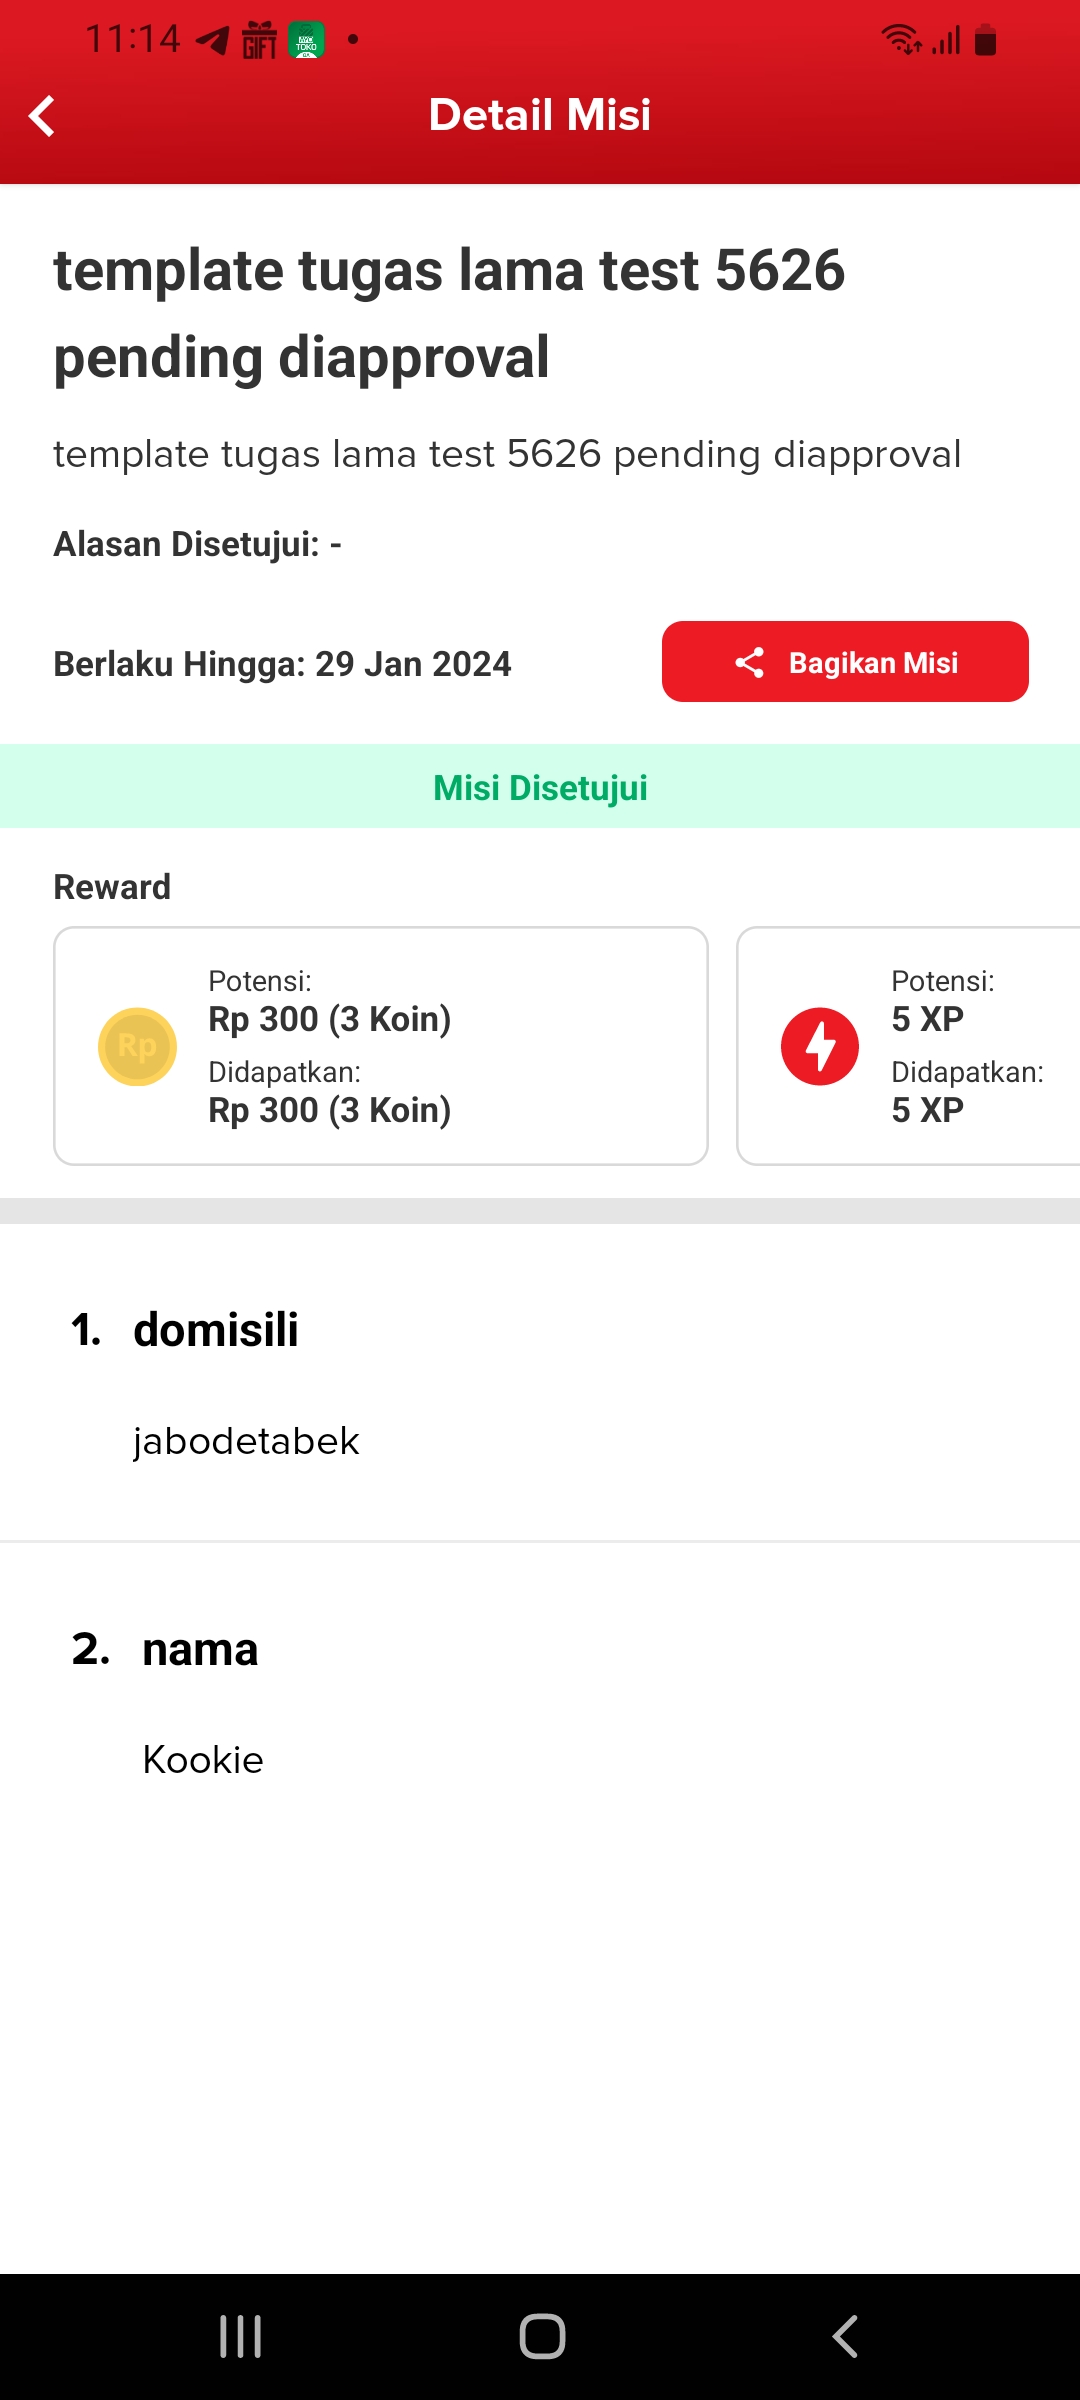Viewport: 1080px width, 2400px height.
Task: Tap the jabodetabek answer text
Action: pyautogui.click(x=246, y=1441)
